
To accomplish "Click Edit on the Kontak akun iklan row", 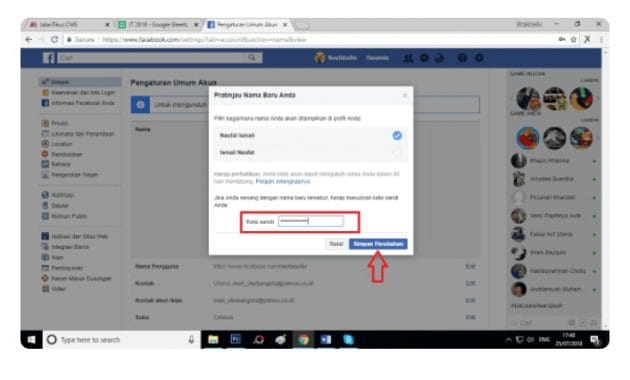I will 470,300.
